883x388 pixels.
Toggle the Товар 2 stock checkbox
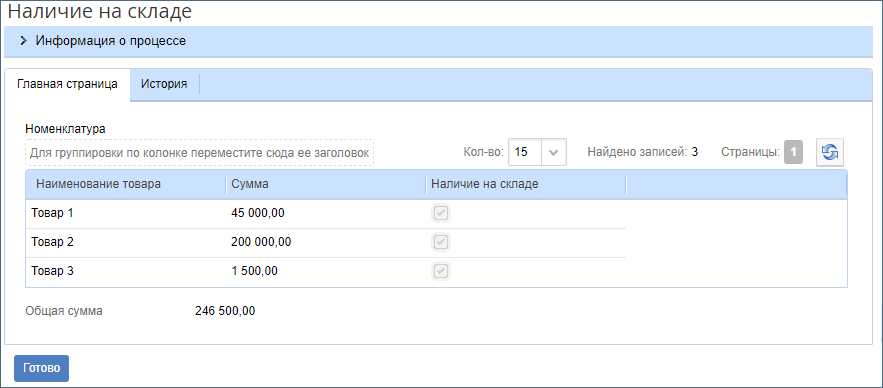pos(441,243)
